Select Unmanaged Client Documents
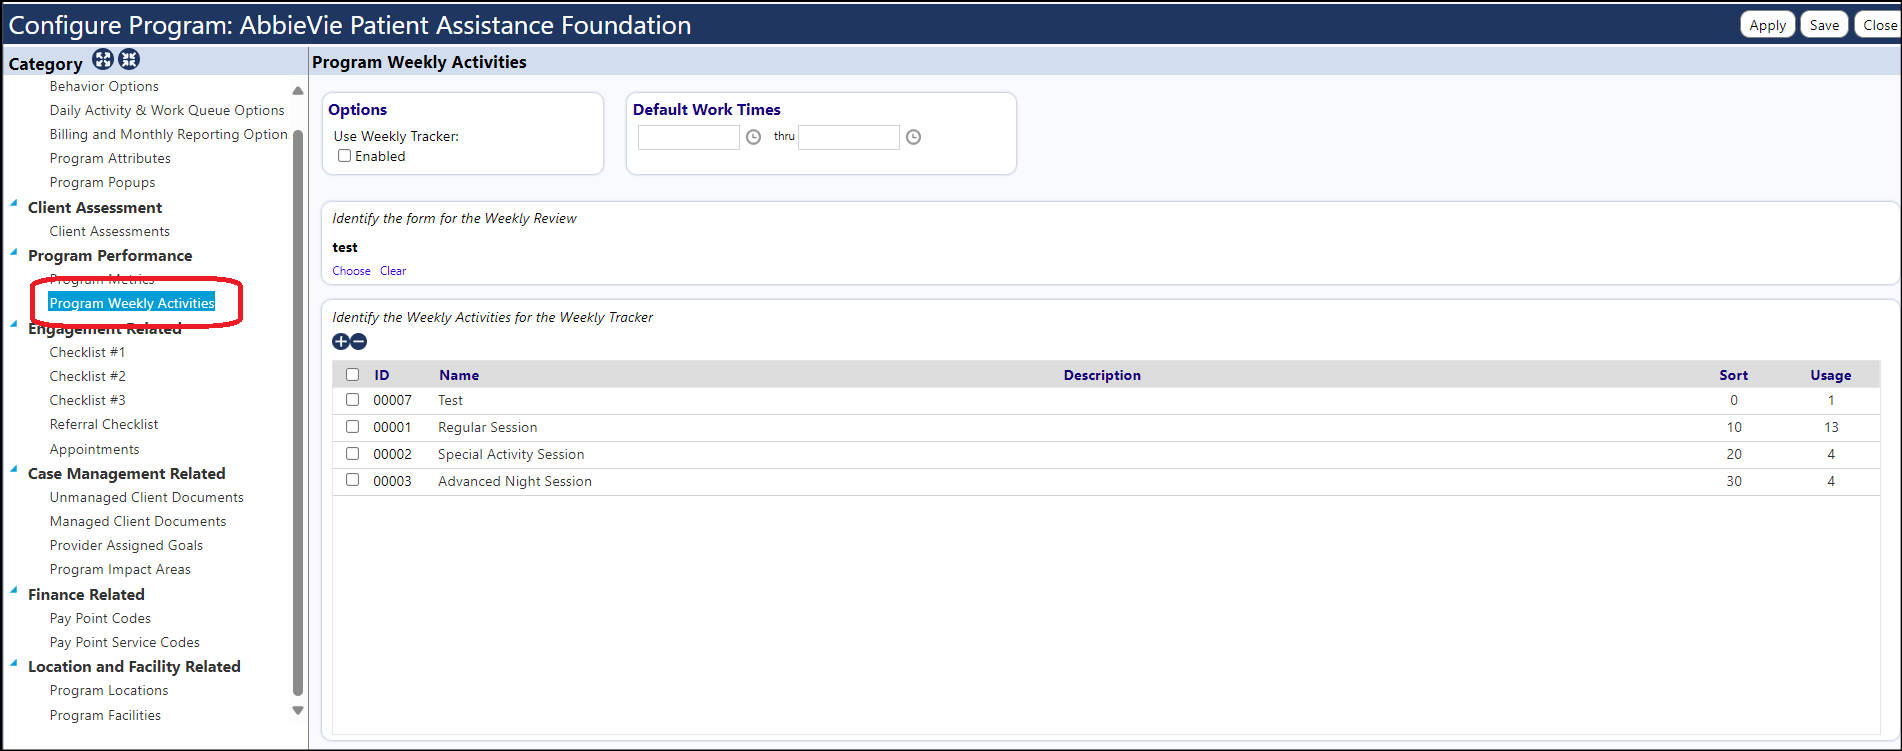 coord(146,498)
